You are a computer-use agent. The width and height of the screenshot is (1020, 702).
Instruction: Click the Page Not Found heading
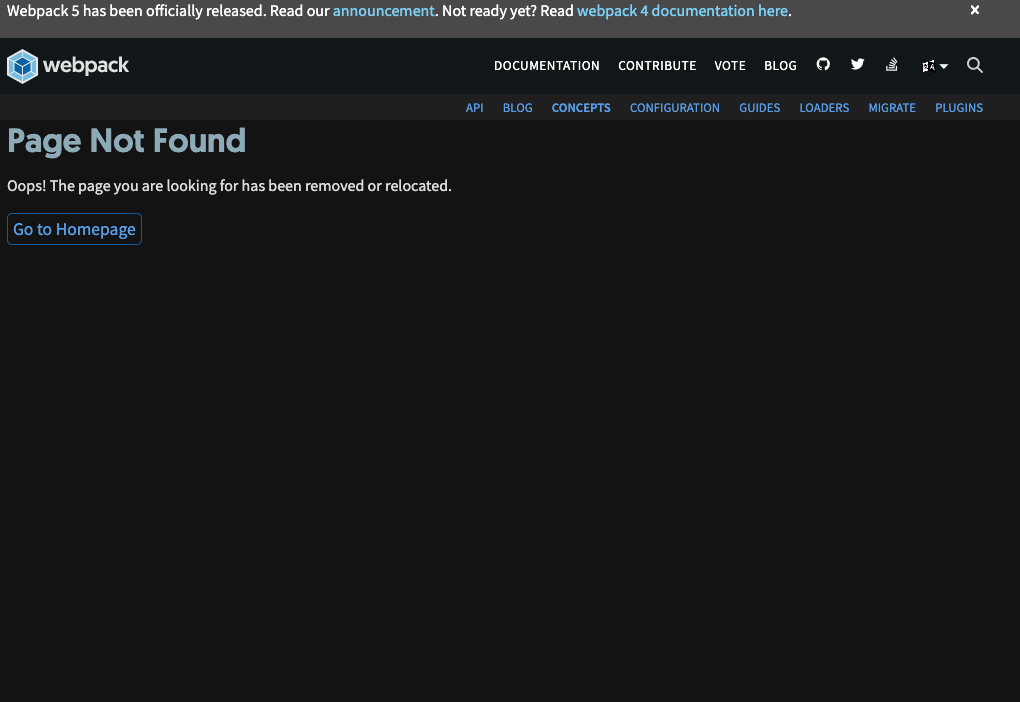point(127,141)
